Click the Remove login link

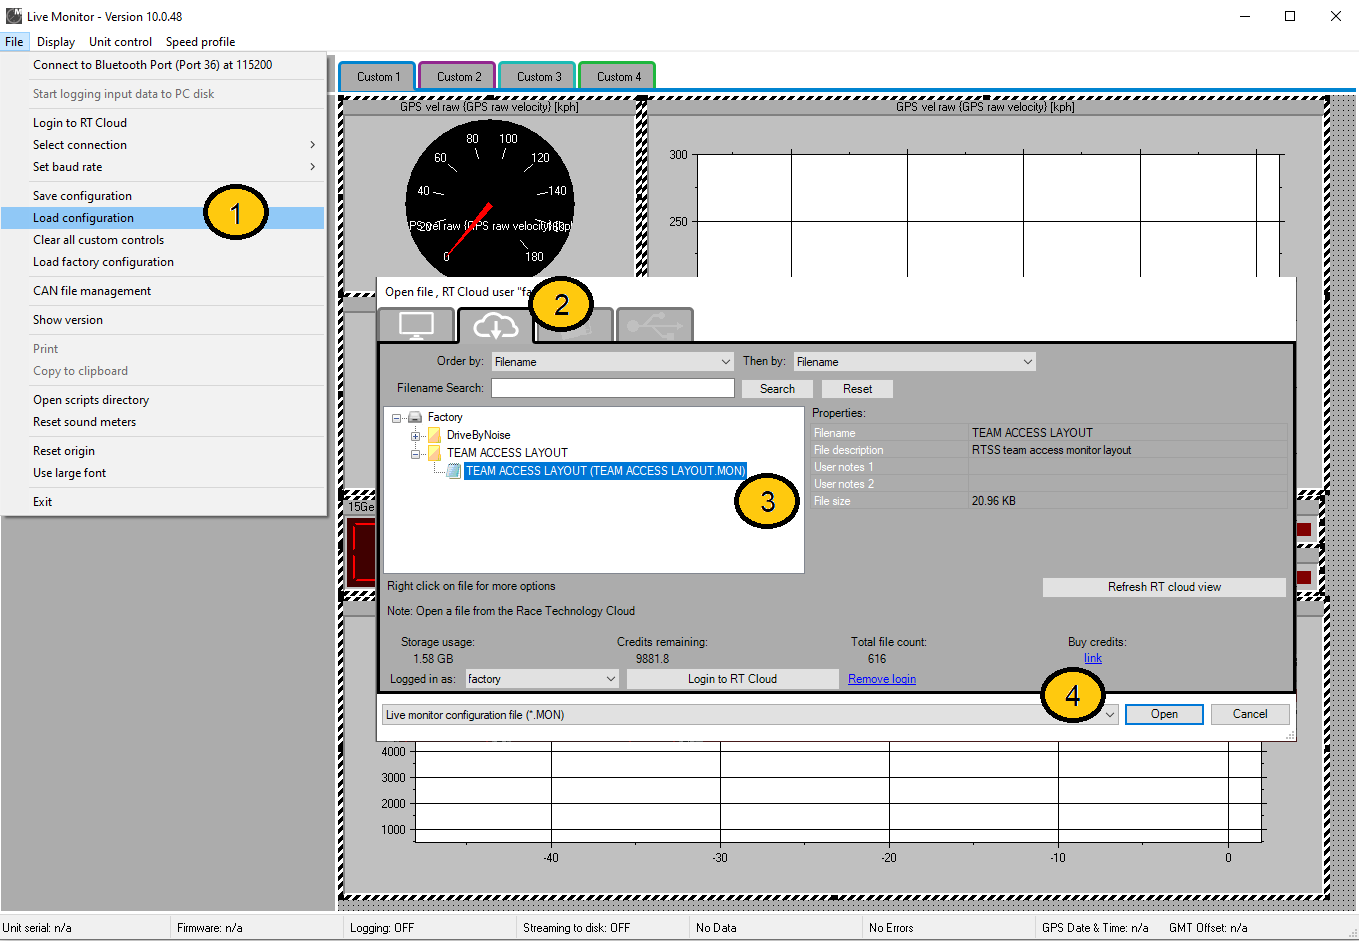tap(881, 679)
